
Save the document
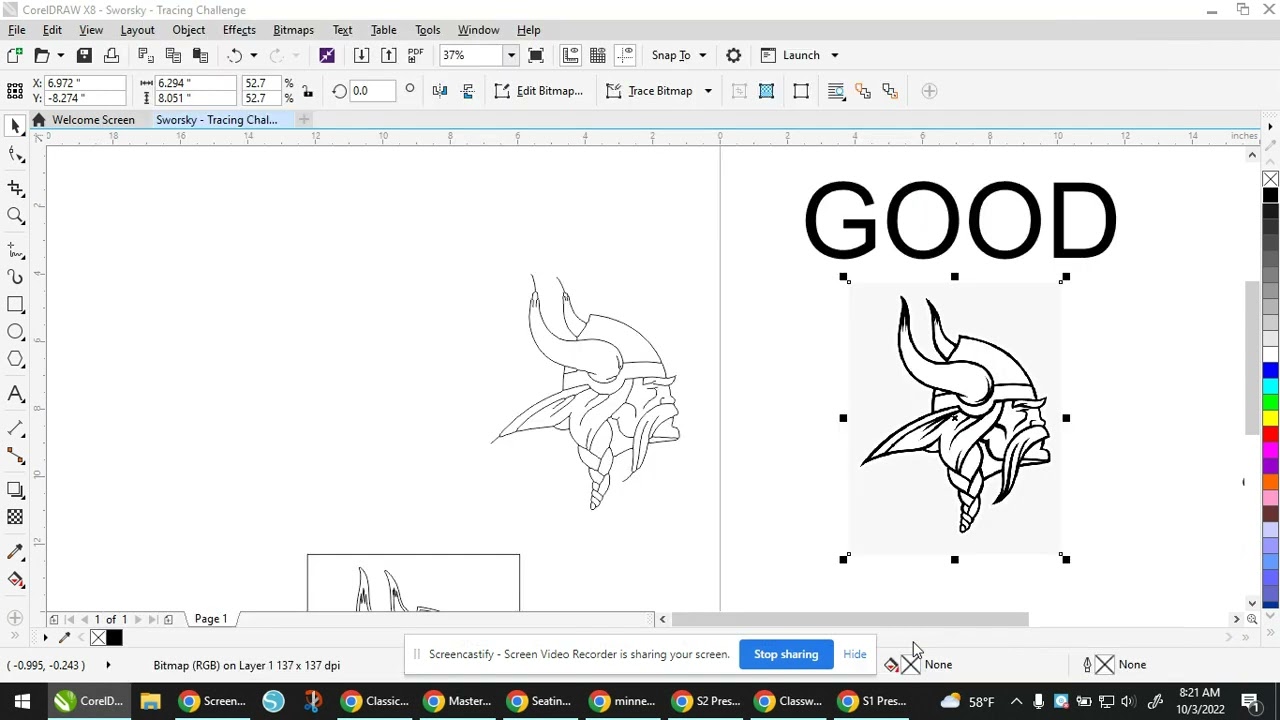point(84,55)
